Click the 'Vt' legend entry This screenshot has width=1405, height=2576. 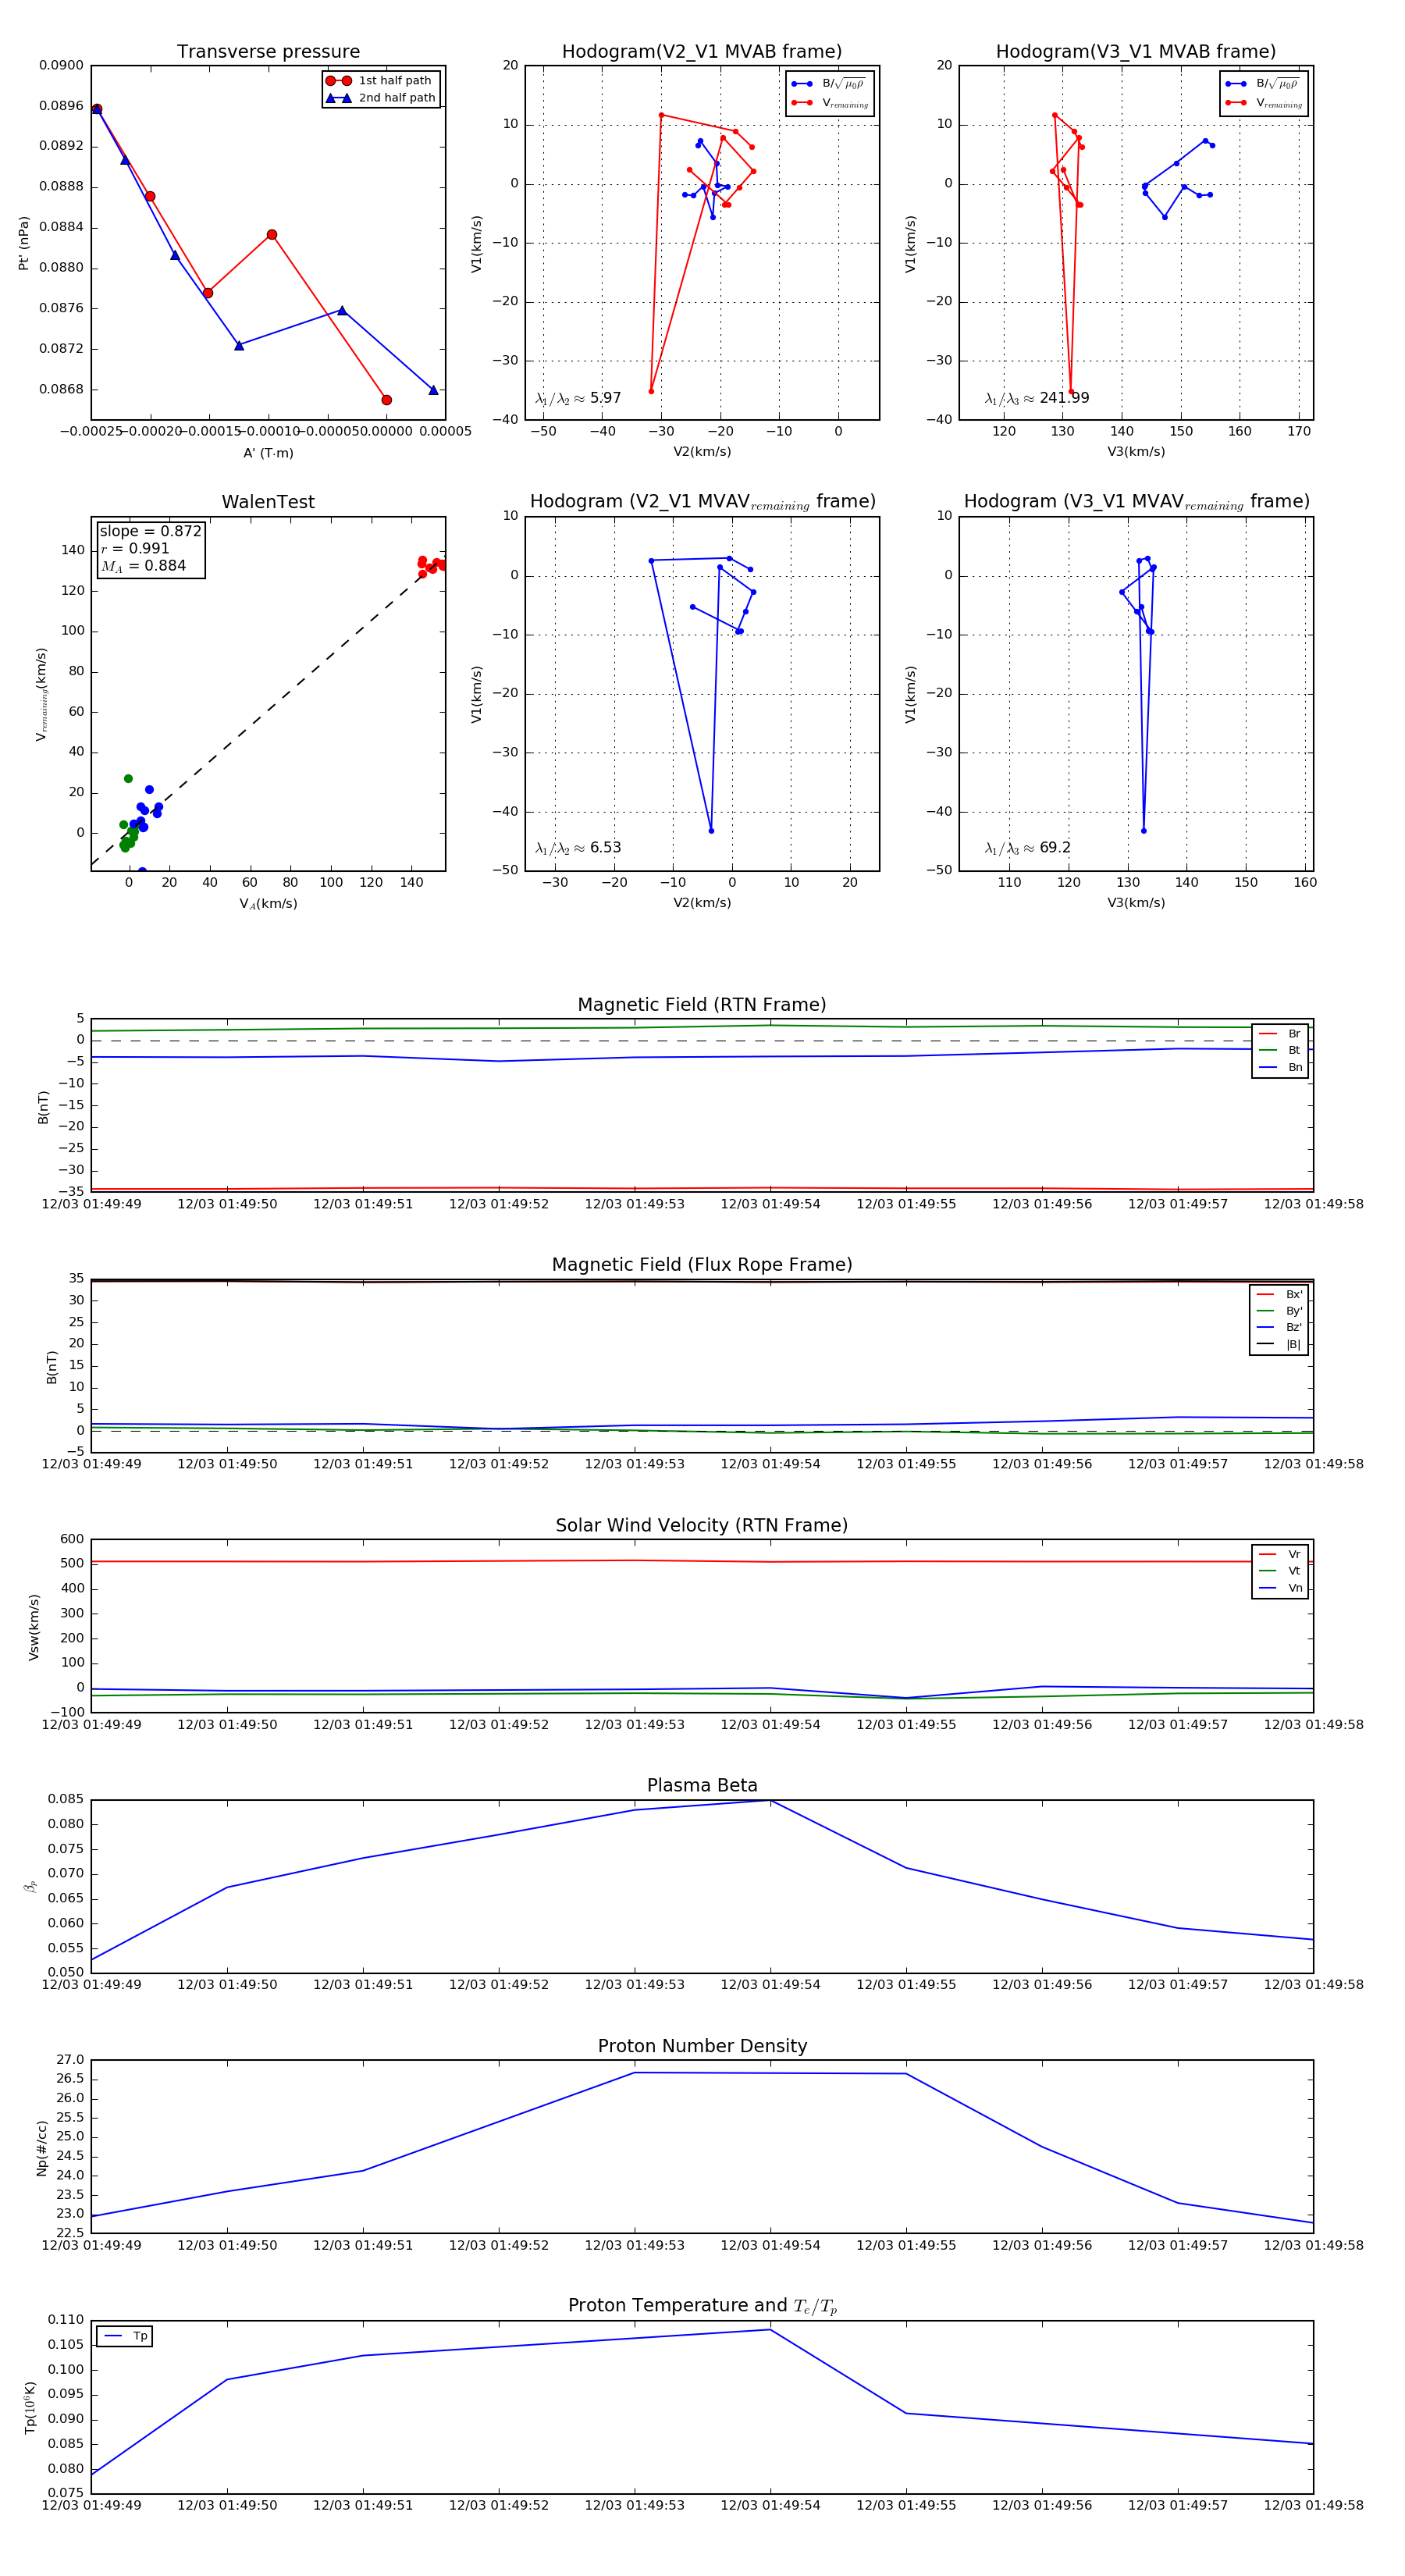click(x=1281, y=1570)
